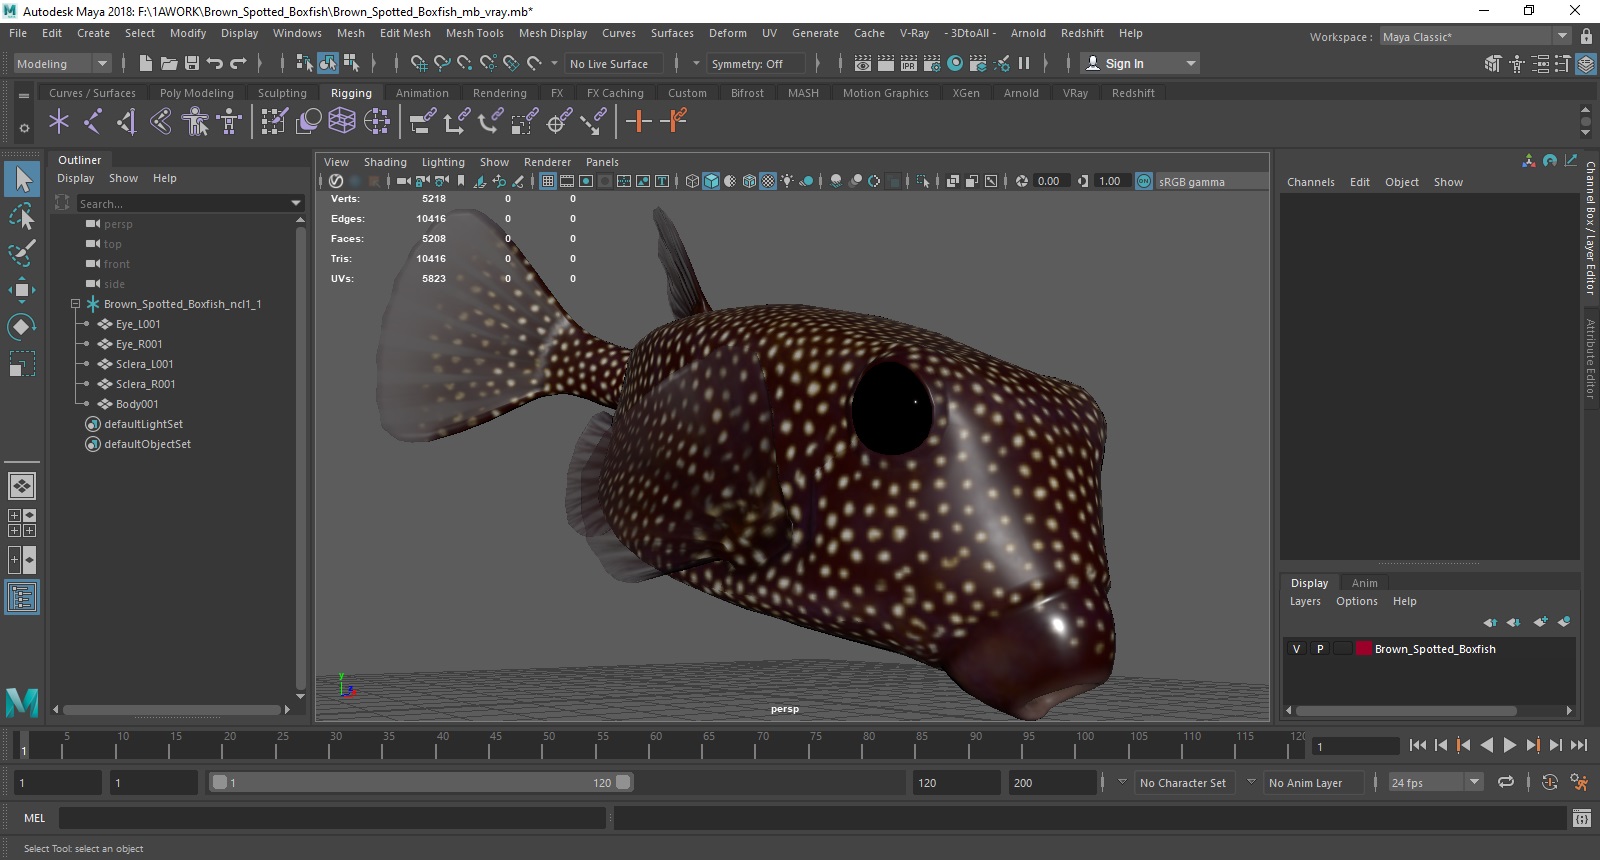Click the New Scene icon
The height and width of the screenshot is (860, 1600).
point(146,63)
